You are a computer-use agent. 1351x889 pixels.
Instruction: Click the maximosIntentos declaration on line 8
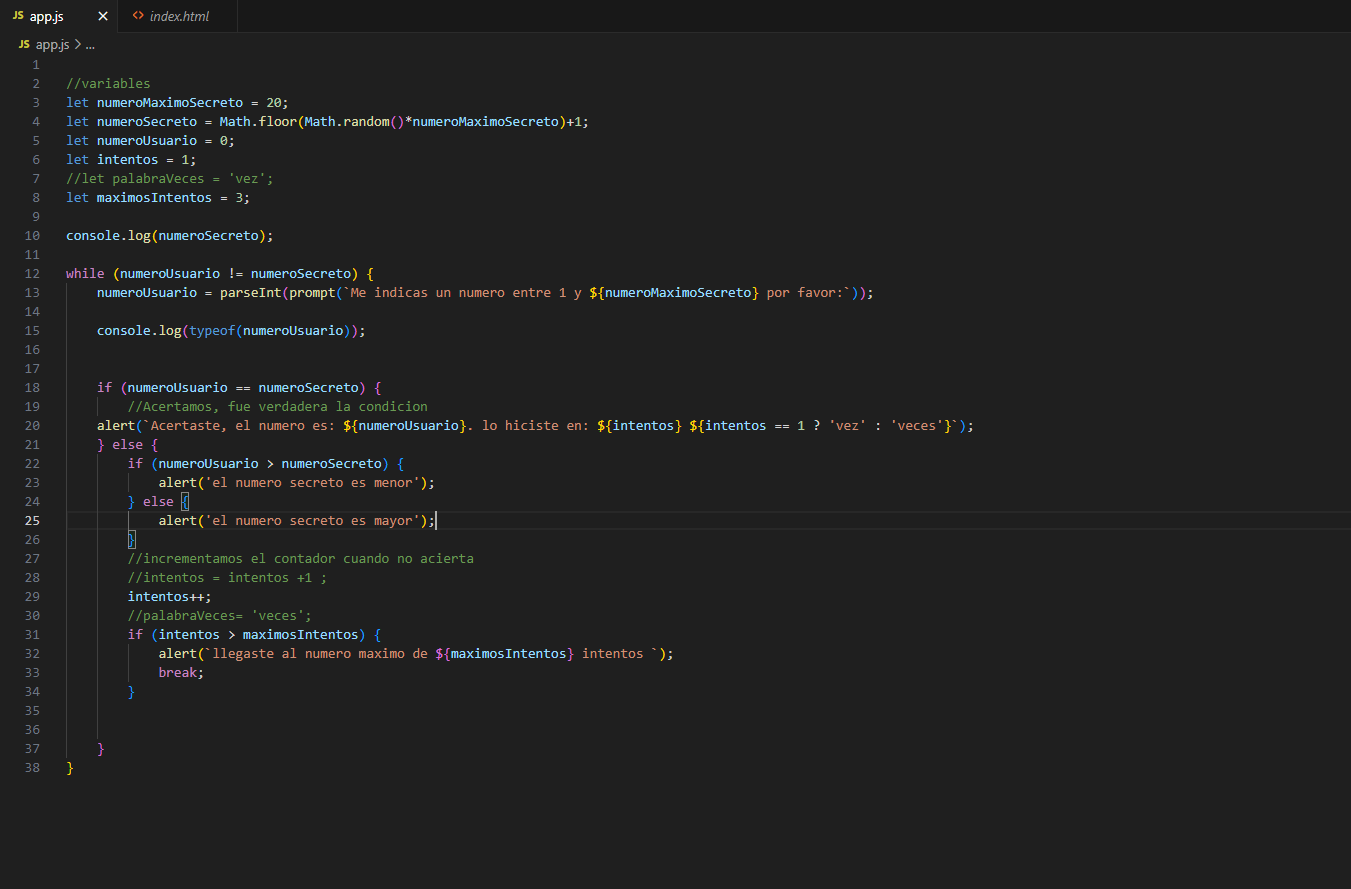click(153, 196)
